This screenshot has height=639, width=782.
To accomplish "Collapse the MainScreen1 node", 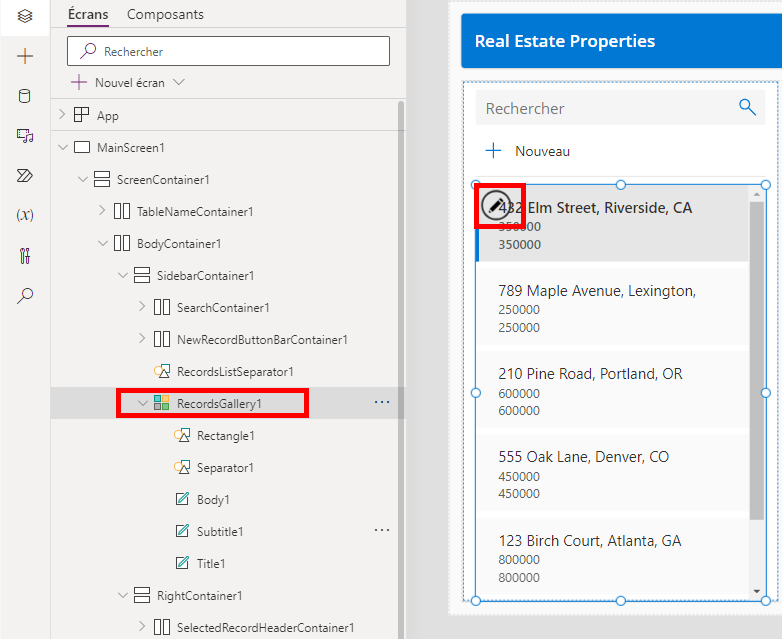I will pos(62,148).
